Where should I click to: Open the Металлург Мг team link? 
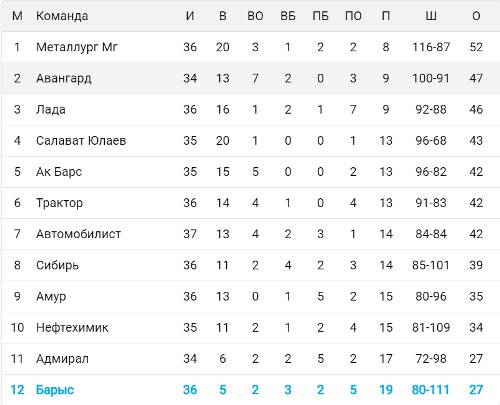coord(77,47)
